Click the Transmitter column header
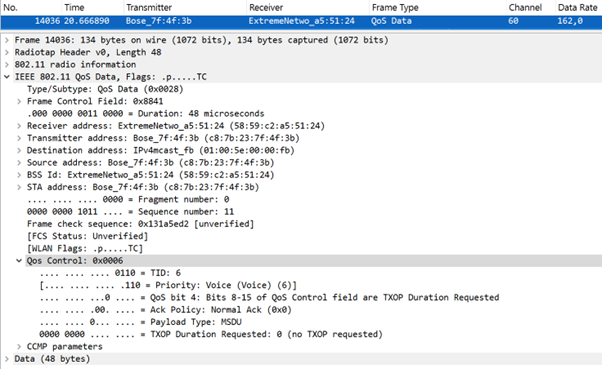 coord(185,7)
